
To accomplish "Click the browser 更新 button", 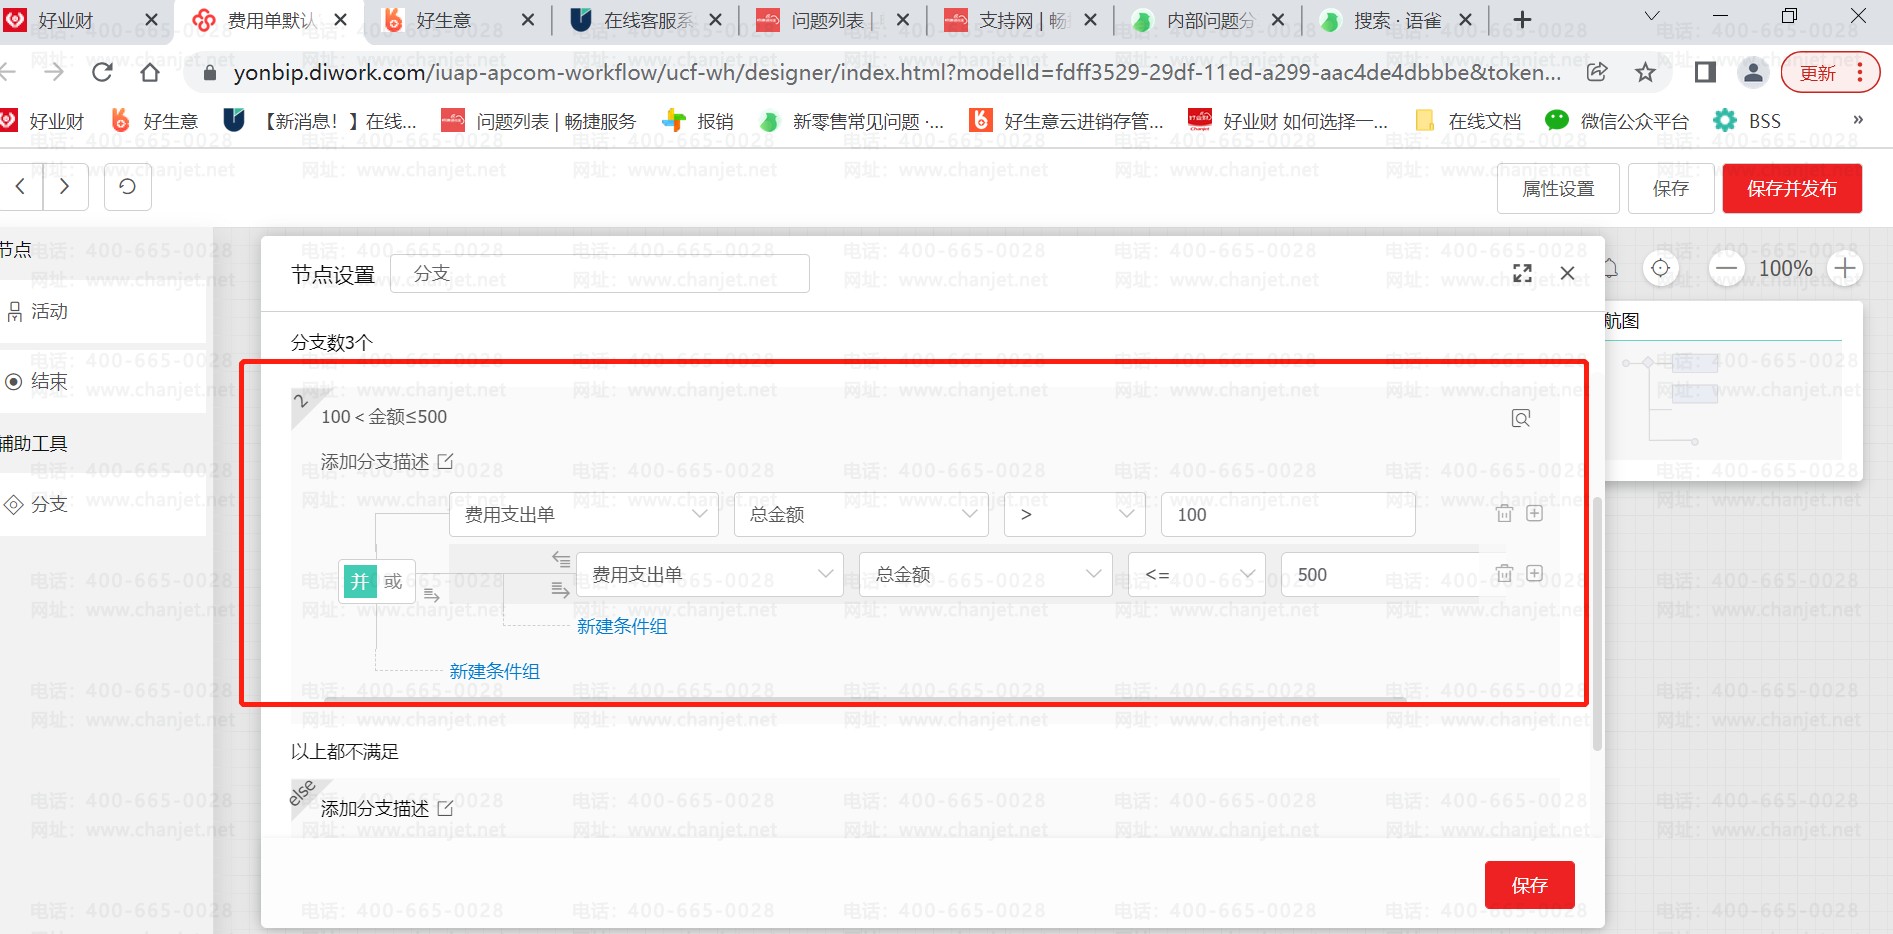I will click(1830, 73).
